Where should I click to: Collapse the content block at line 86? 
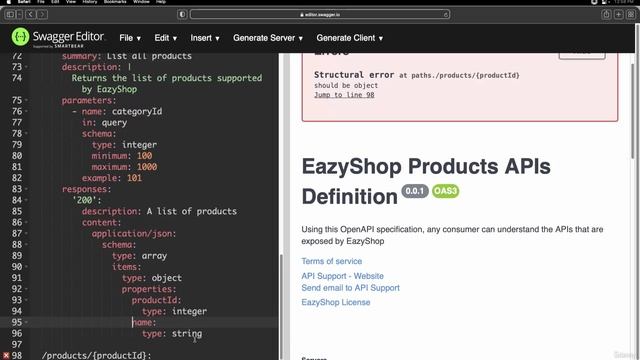[x=26, y=222]
